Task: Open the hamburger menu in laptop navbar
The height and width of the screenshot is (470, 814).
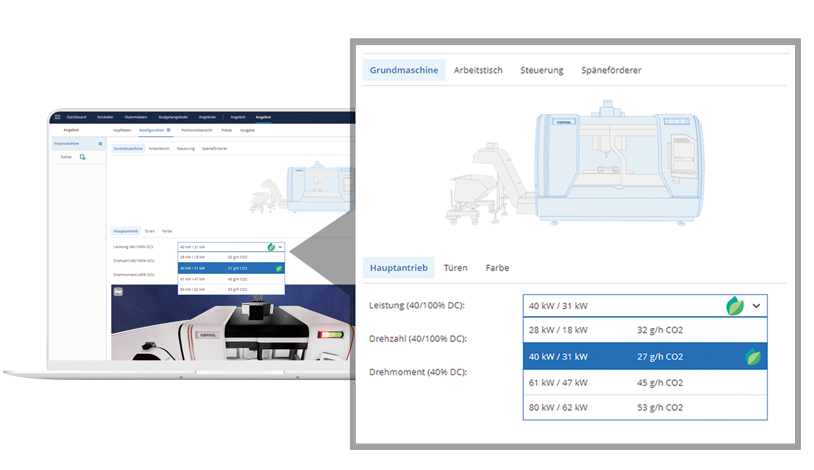Action: 57,117
